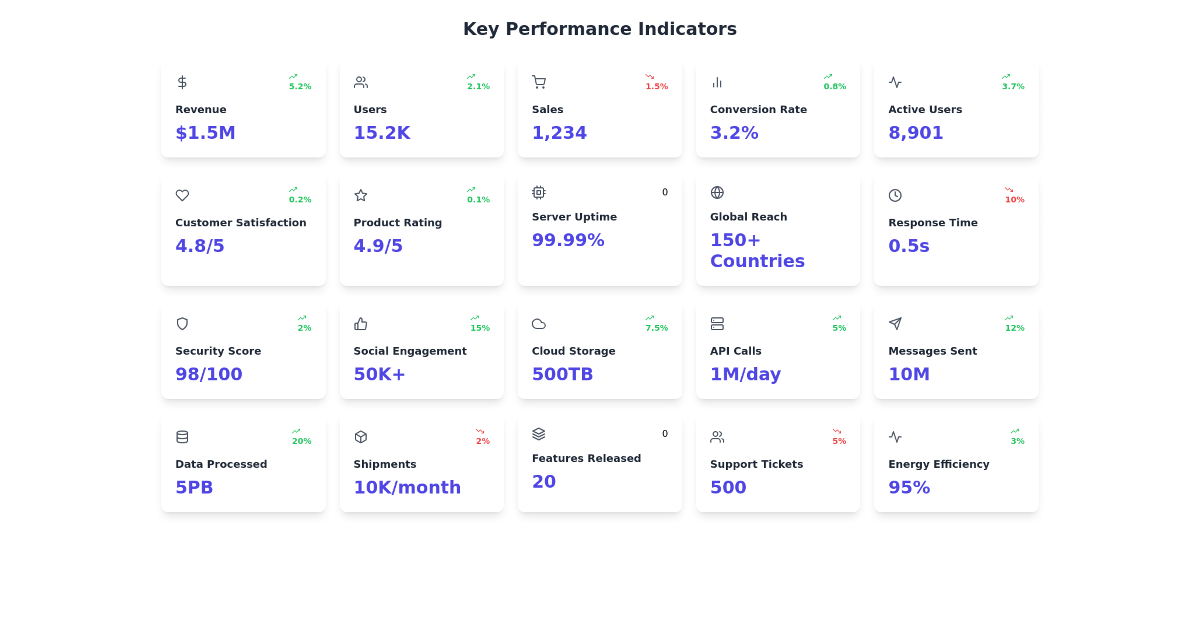
Task: Select the $1.5M Revenue value
Action: coord(206,133)
